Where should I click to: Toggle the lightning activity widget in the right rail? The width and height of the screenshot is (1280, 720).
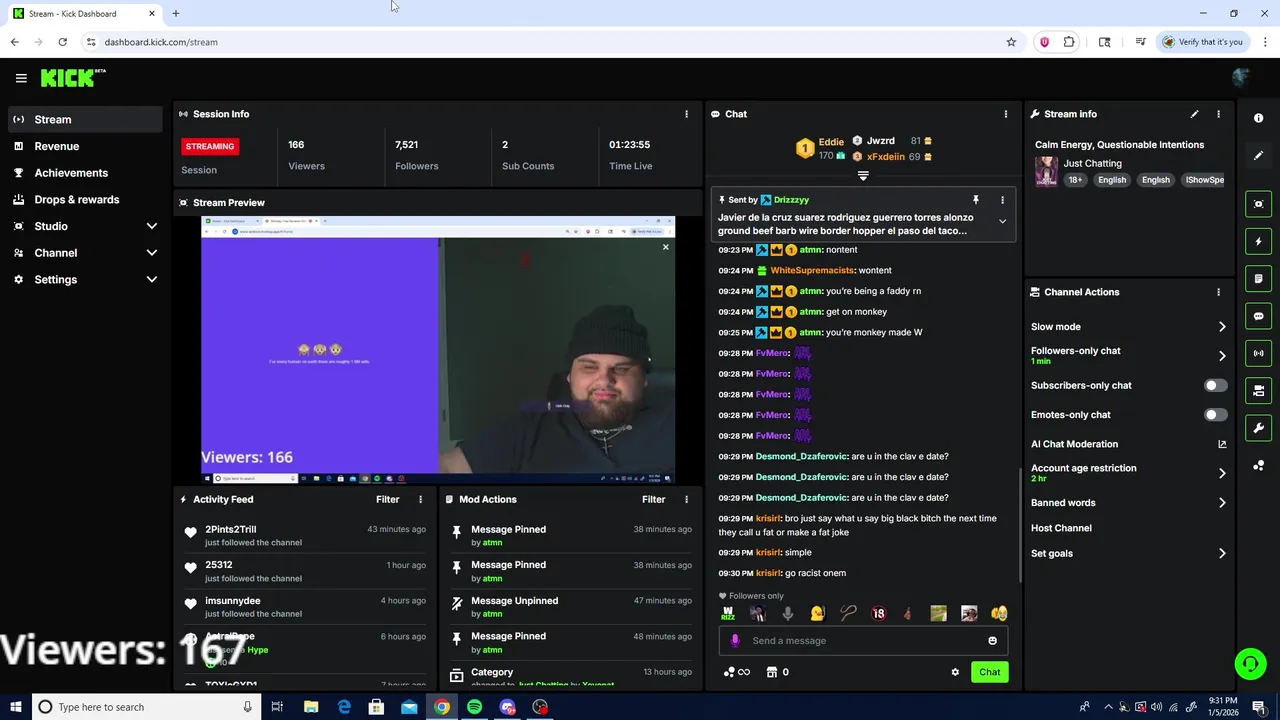tap(1258, 241)
